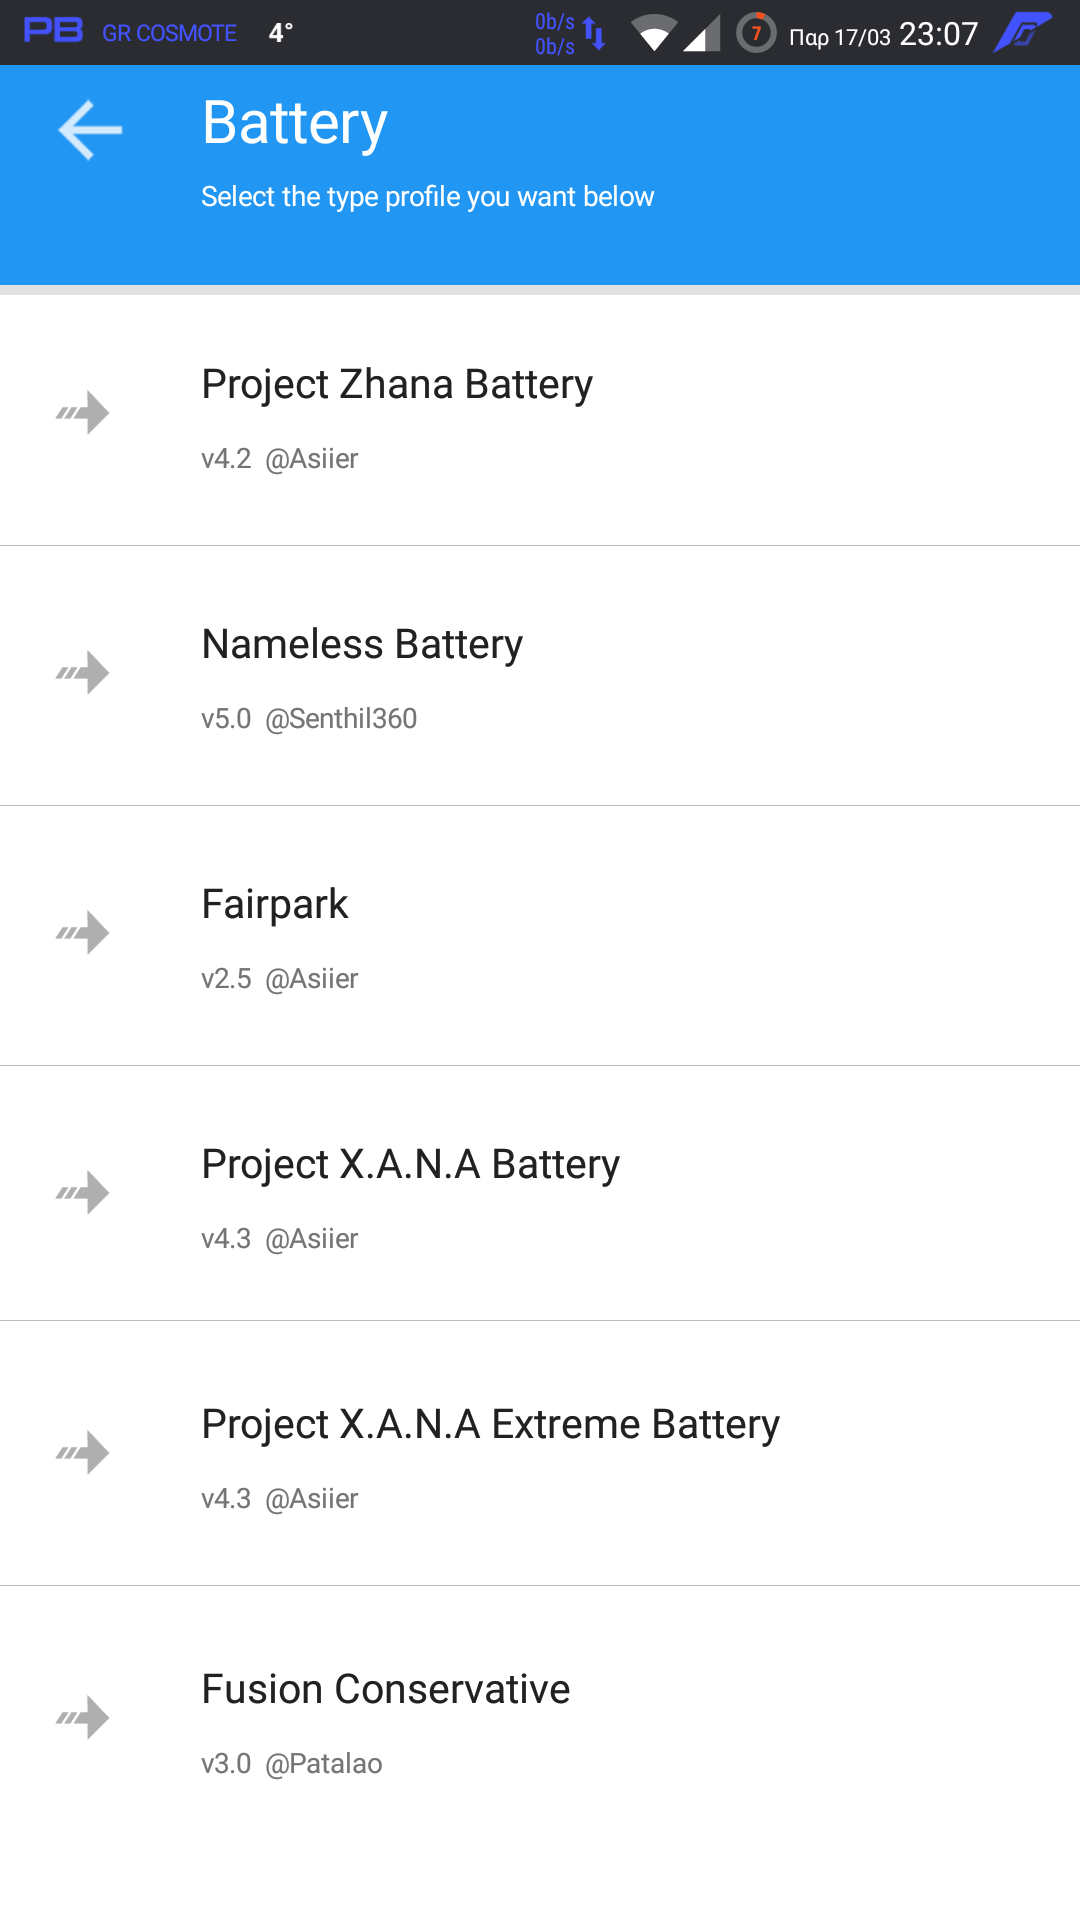Tap the network speed arrows indicator
The height and width of the screenshot is (1920, 1080).
click(x=594, y=34)
